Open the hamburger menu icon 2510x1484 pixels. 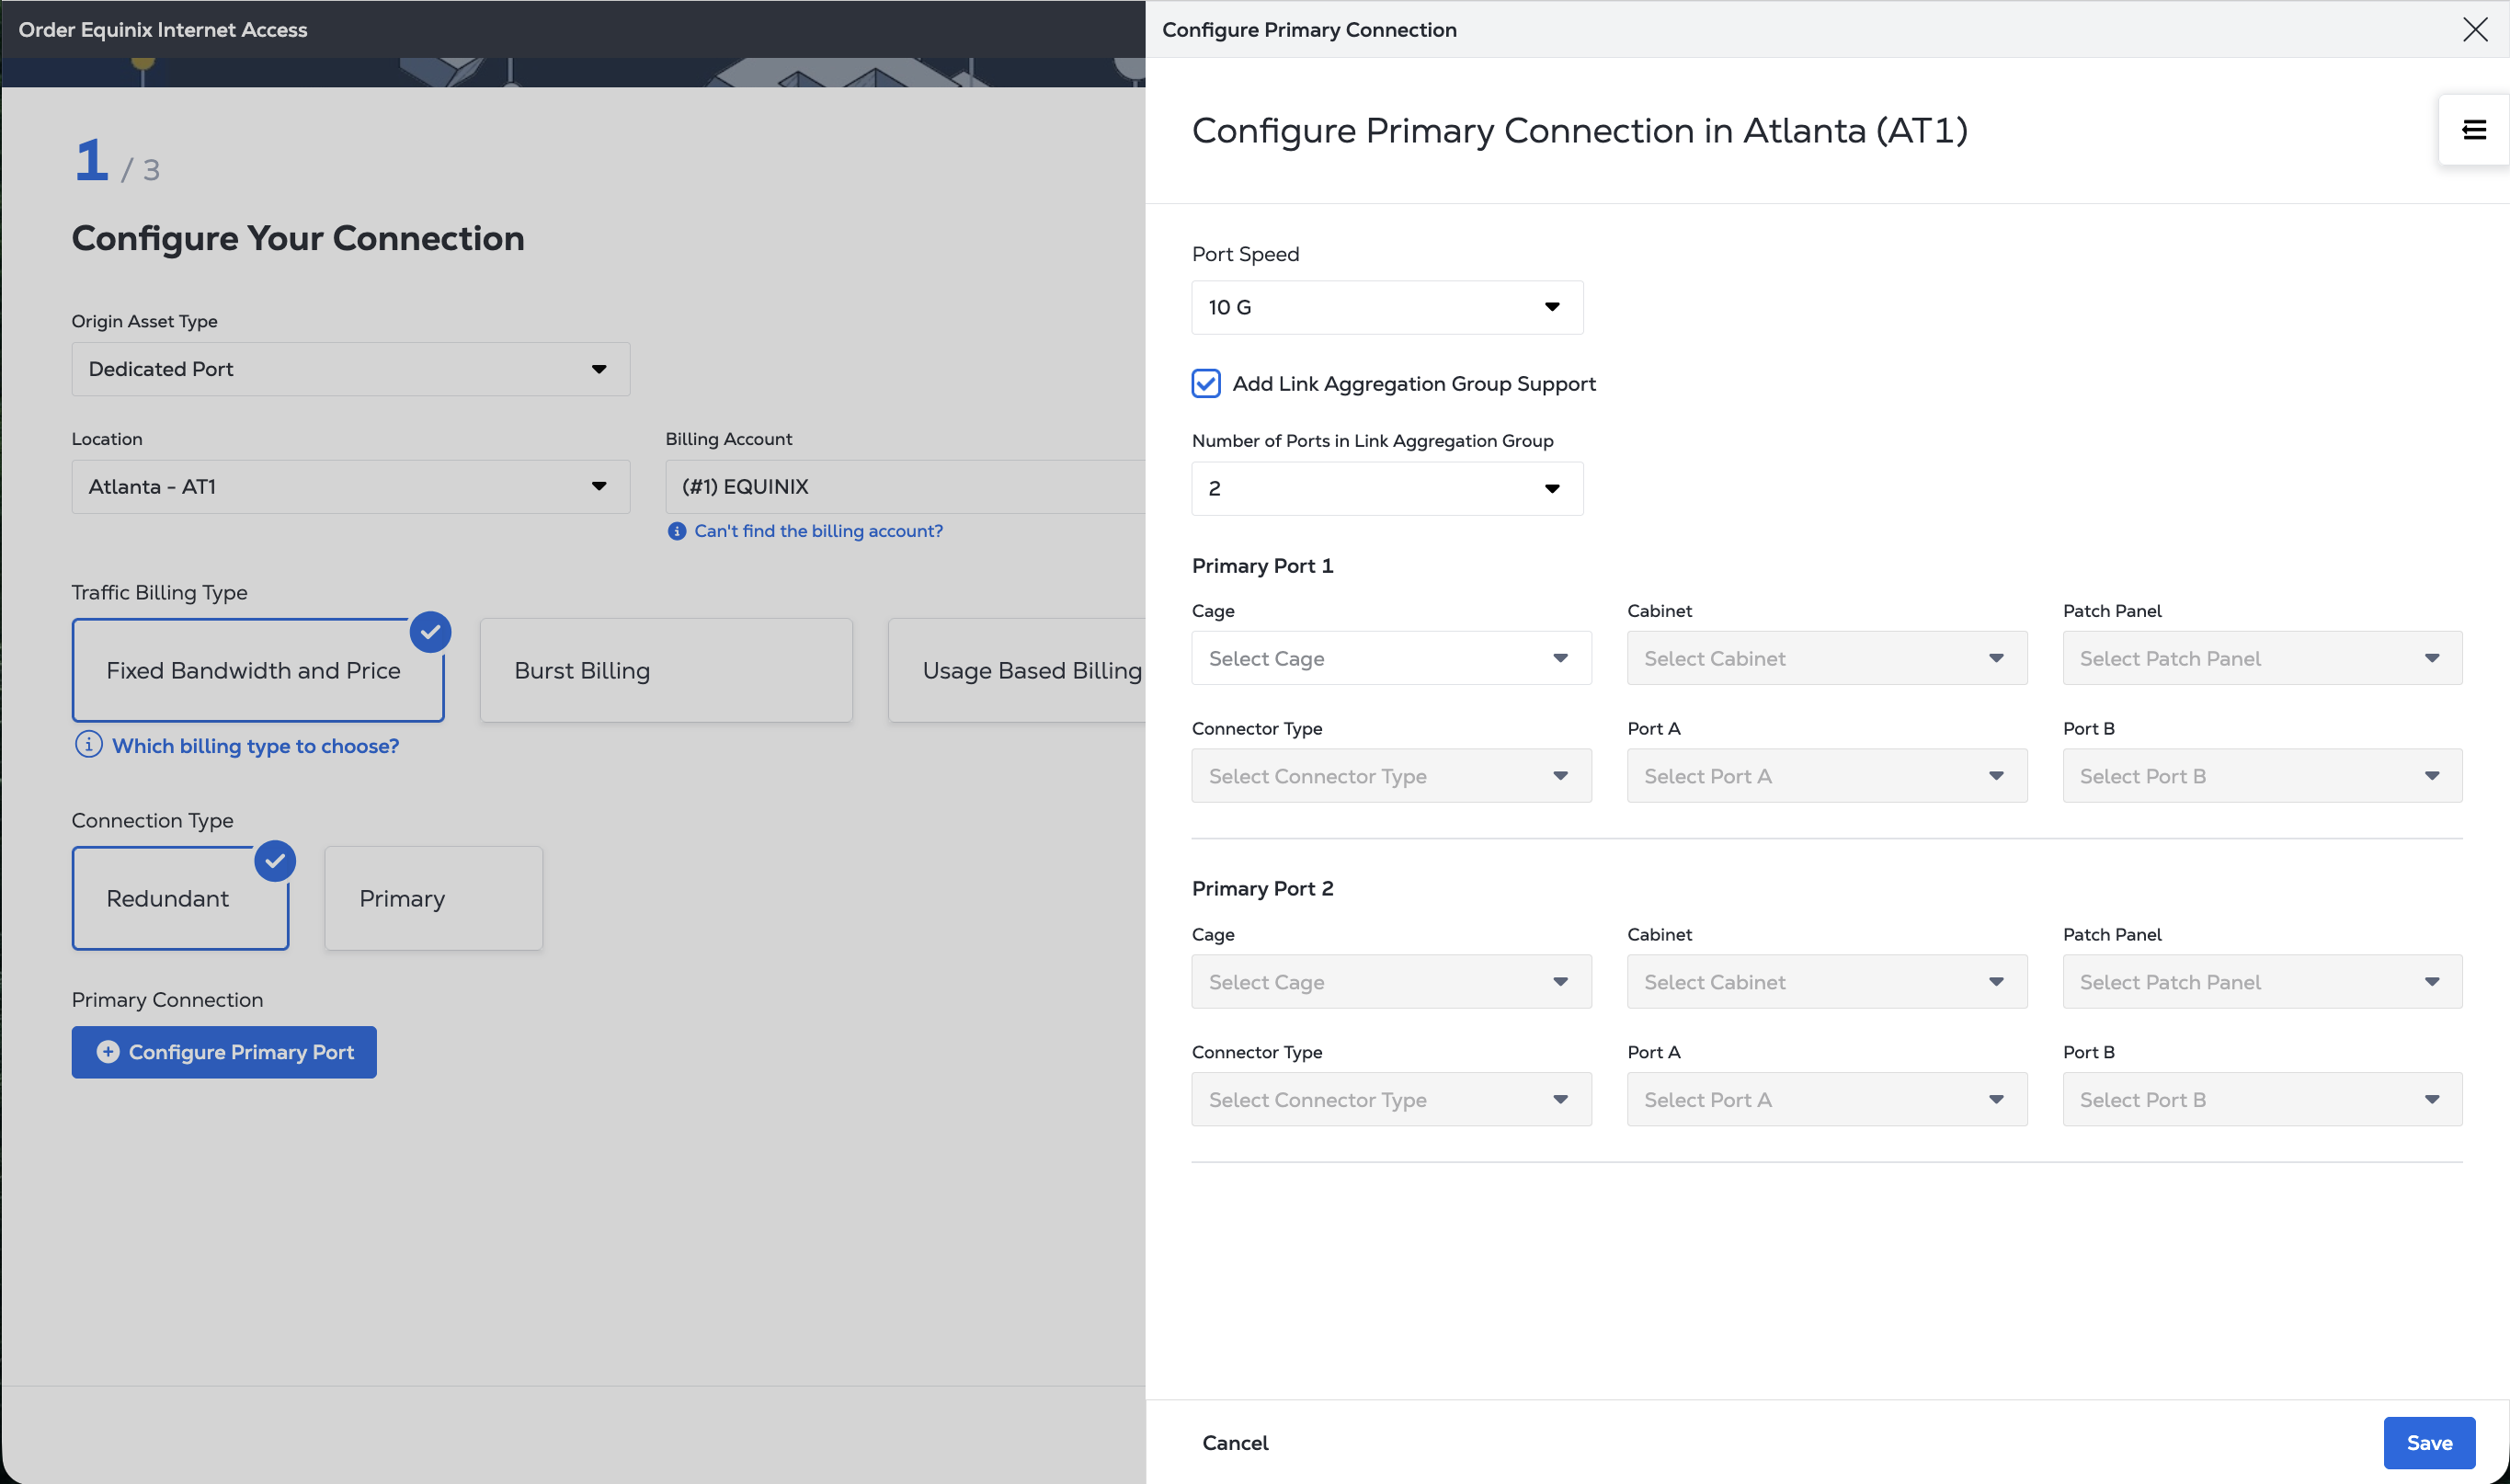2473,130
